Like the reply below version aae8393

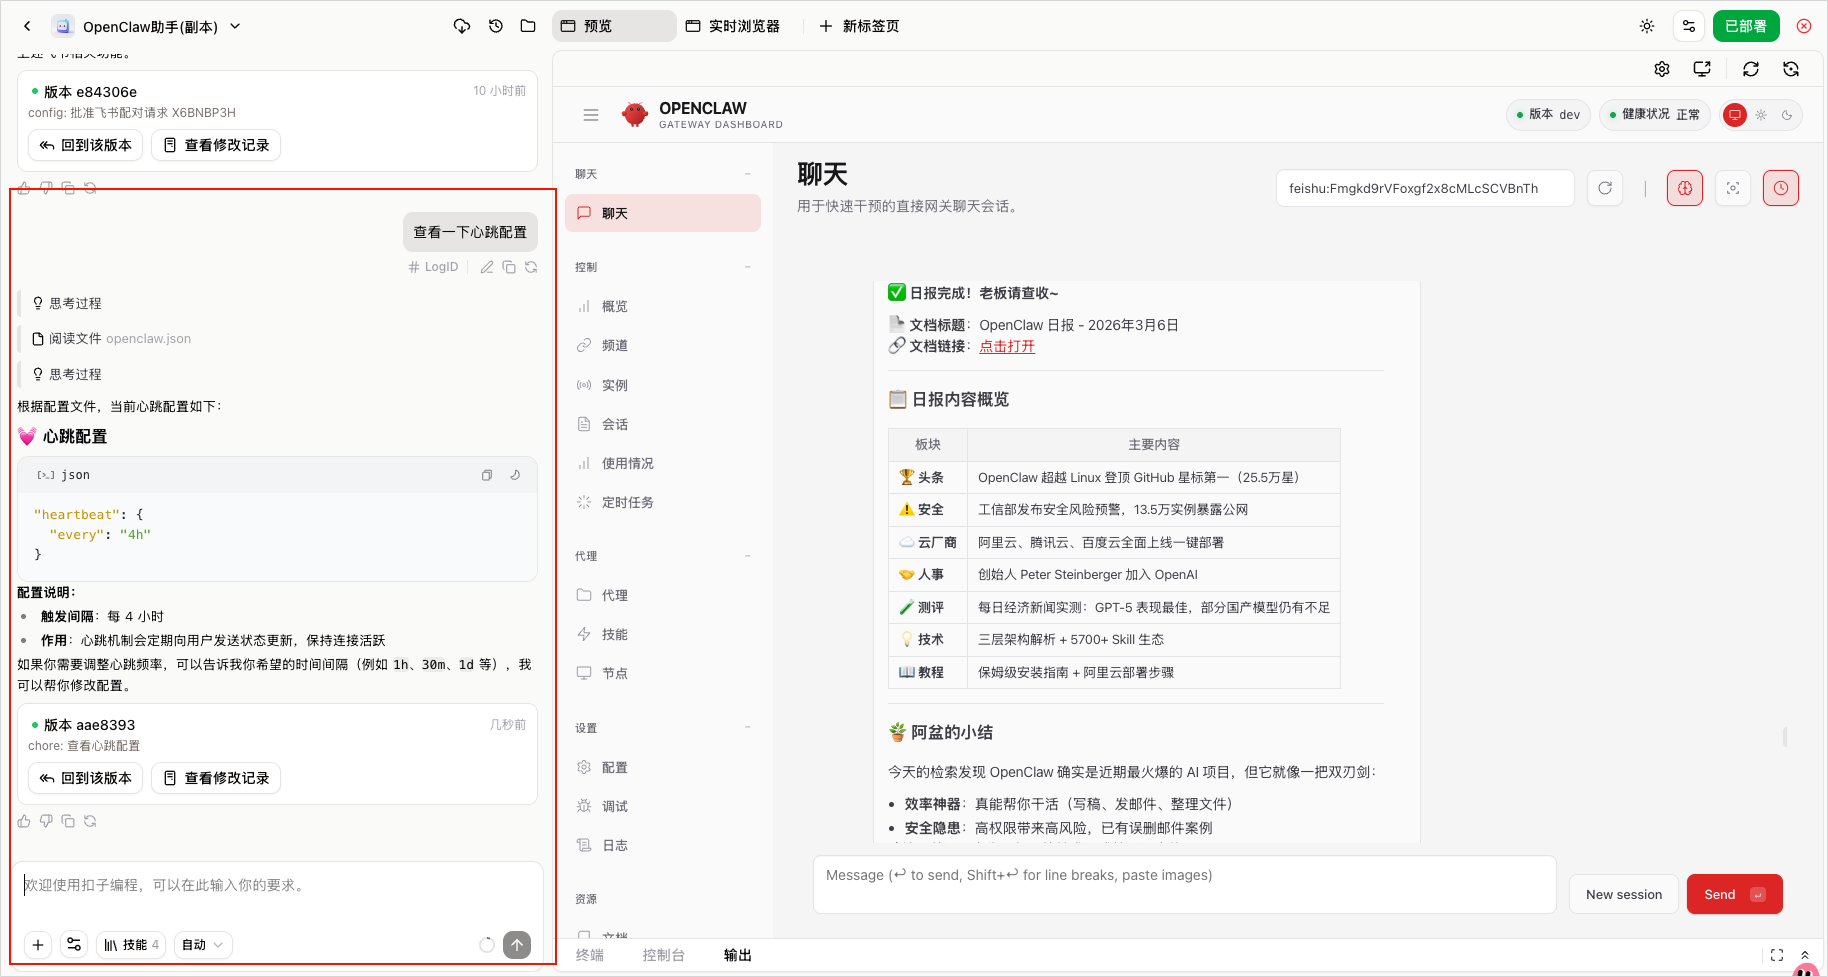pos(24,821)
